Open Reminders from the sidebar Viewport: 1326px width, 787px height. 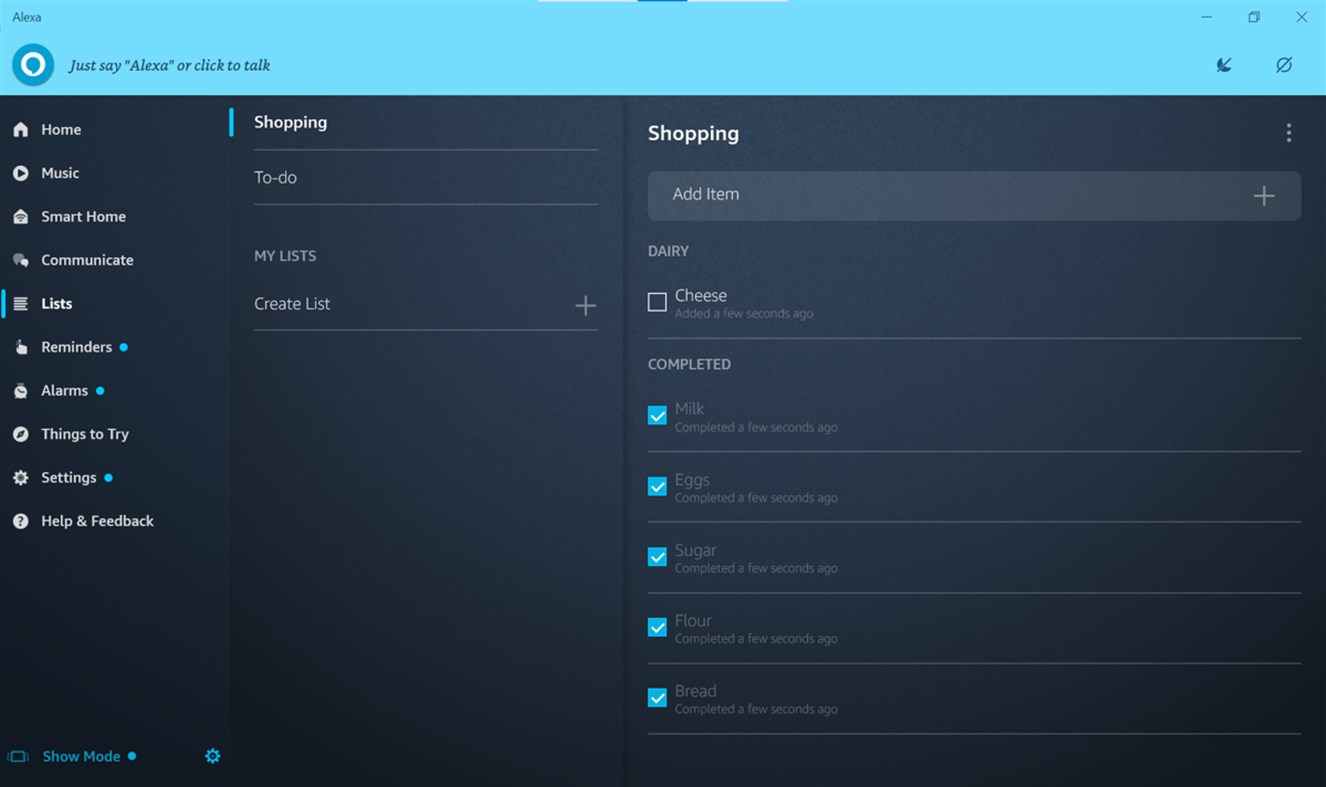76,346
